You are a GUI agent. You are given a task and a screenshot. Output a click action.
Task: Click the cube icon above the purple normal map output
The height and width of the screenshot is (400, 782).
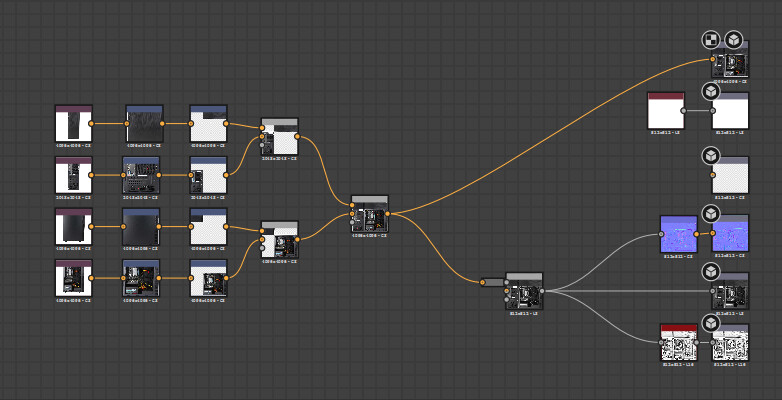(x=711, y=213)
